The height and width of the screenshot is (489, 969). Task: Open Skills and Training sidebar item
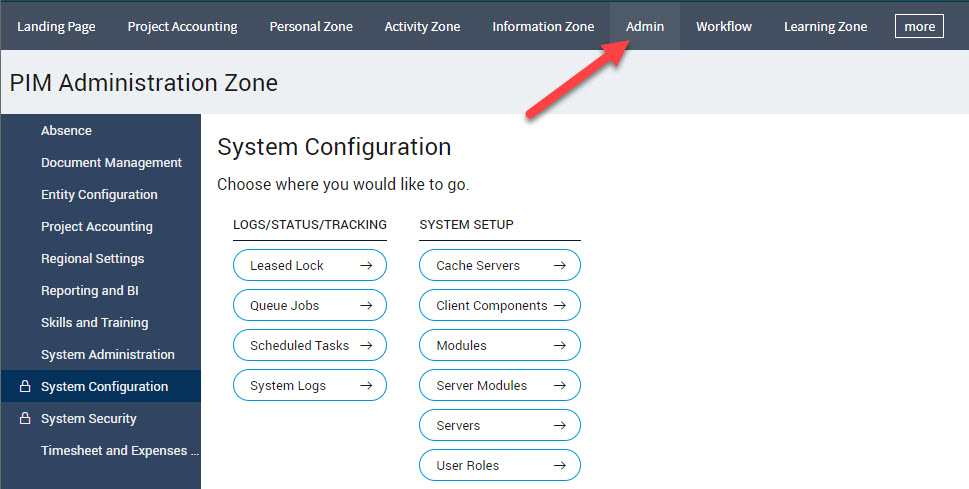click(94, 322)
